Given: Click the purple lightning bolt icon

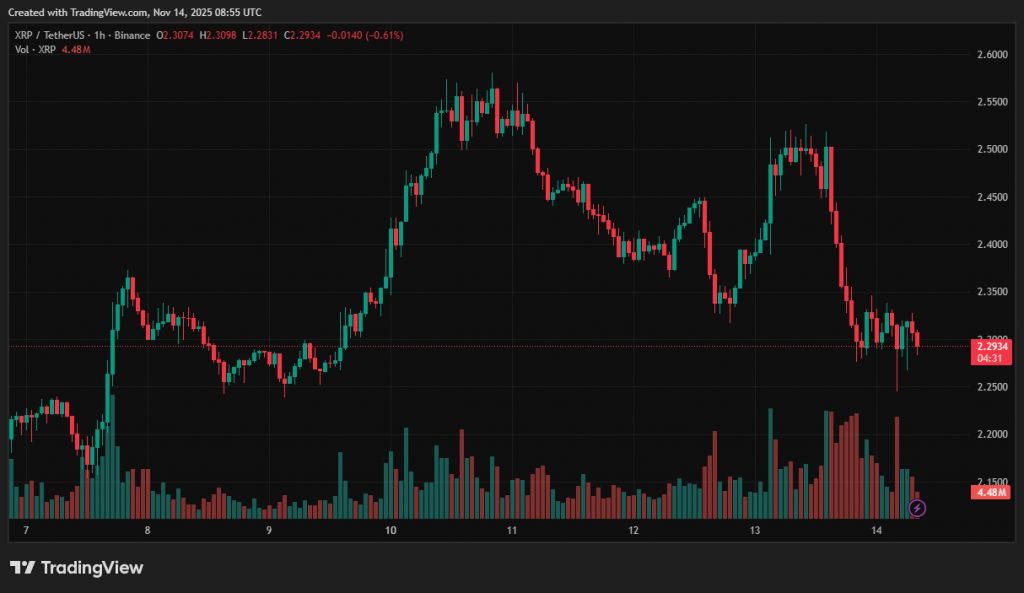Looking at the screenshot, I should [x=917, y=508].
